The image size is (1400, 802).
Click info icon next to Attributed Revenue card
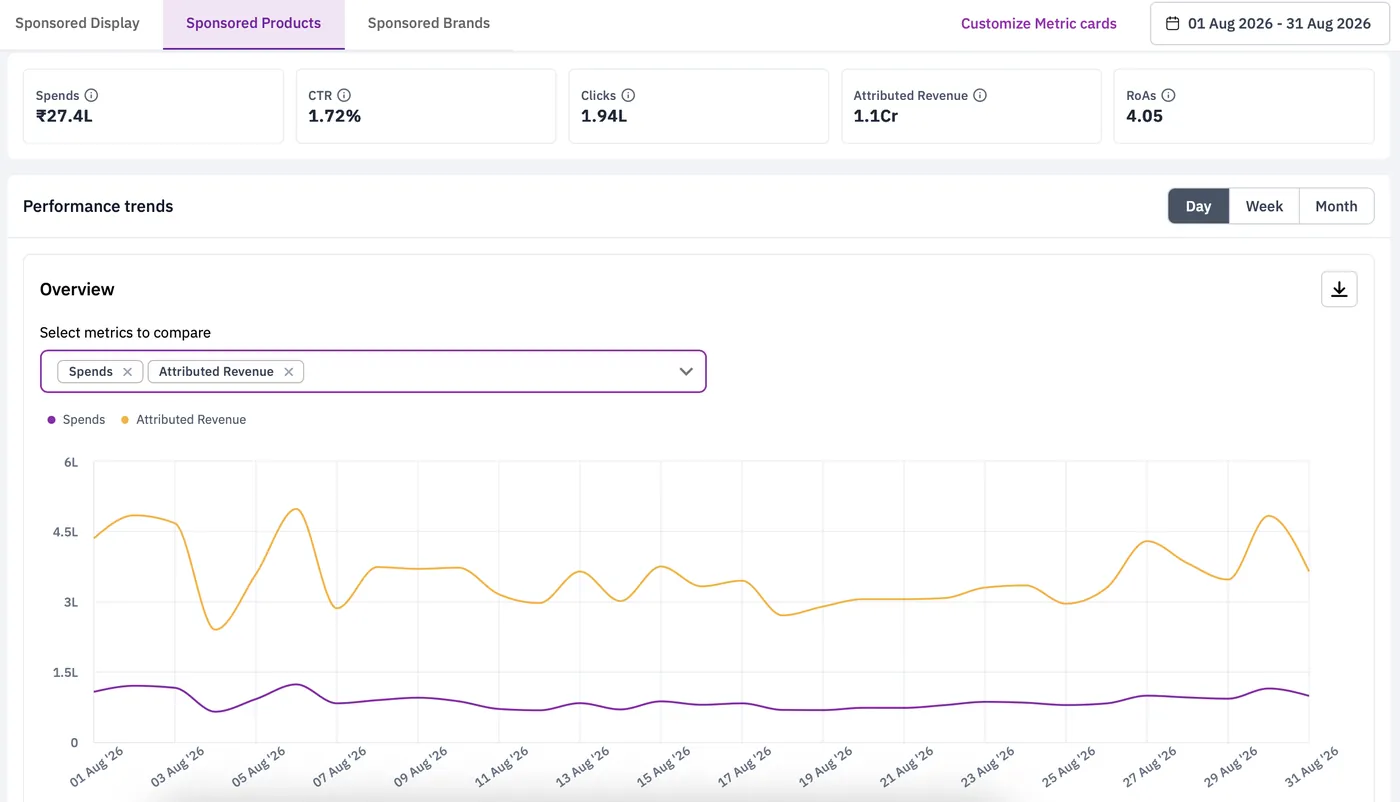point(980,95)
